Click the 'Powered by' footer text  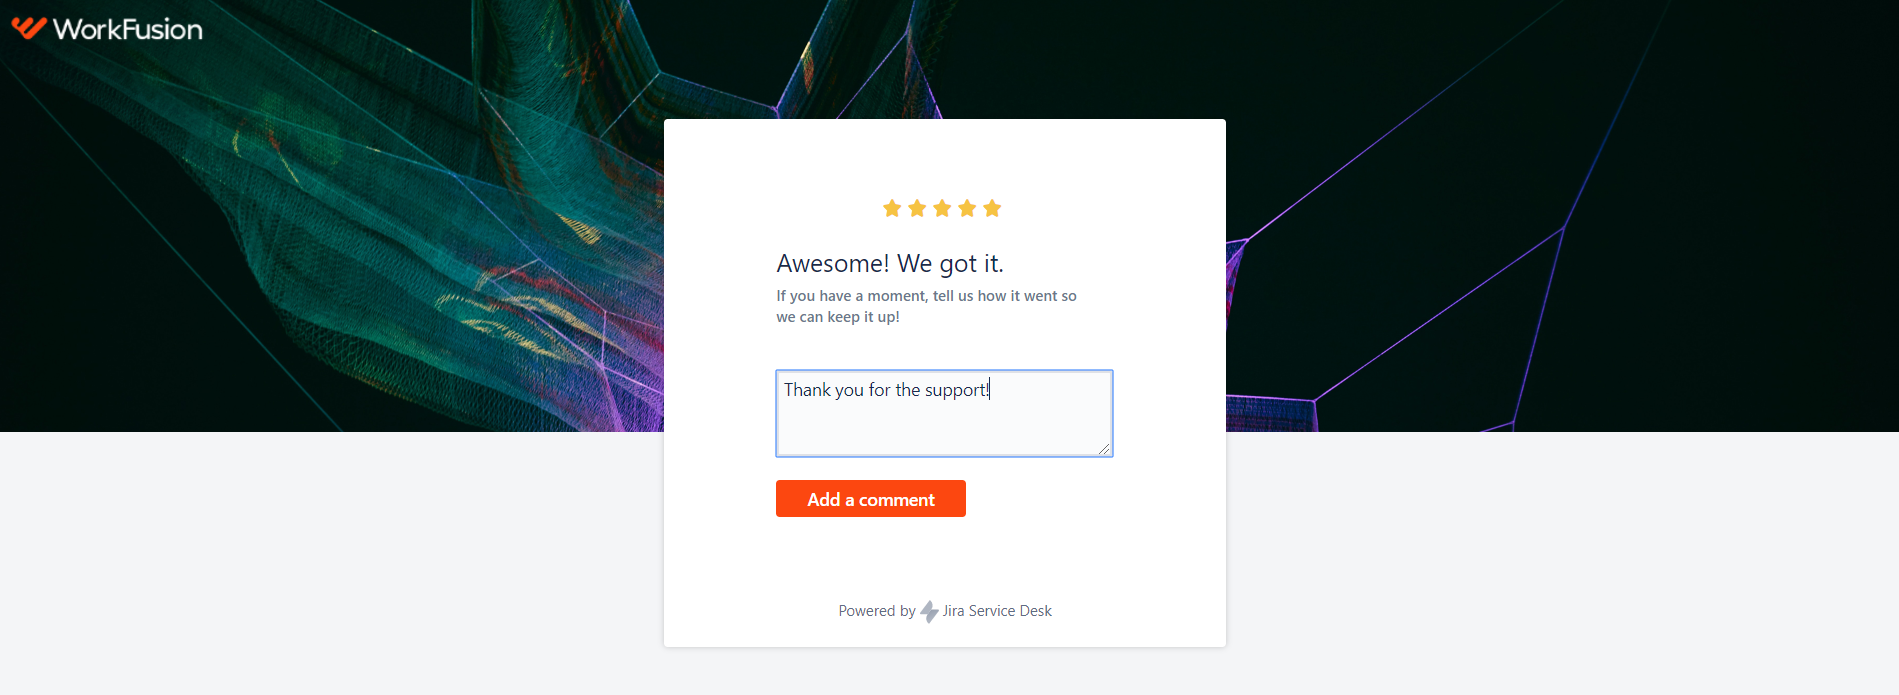[877, 611]
